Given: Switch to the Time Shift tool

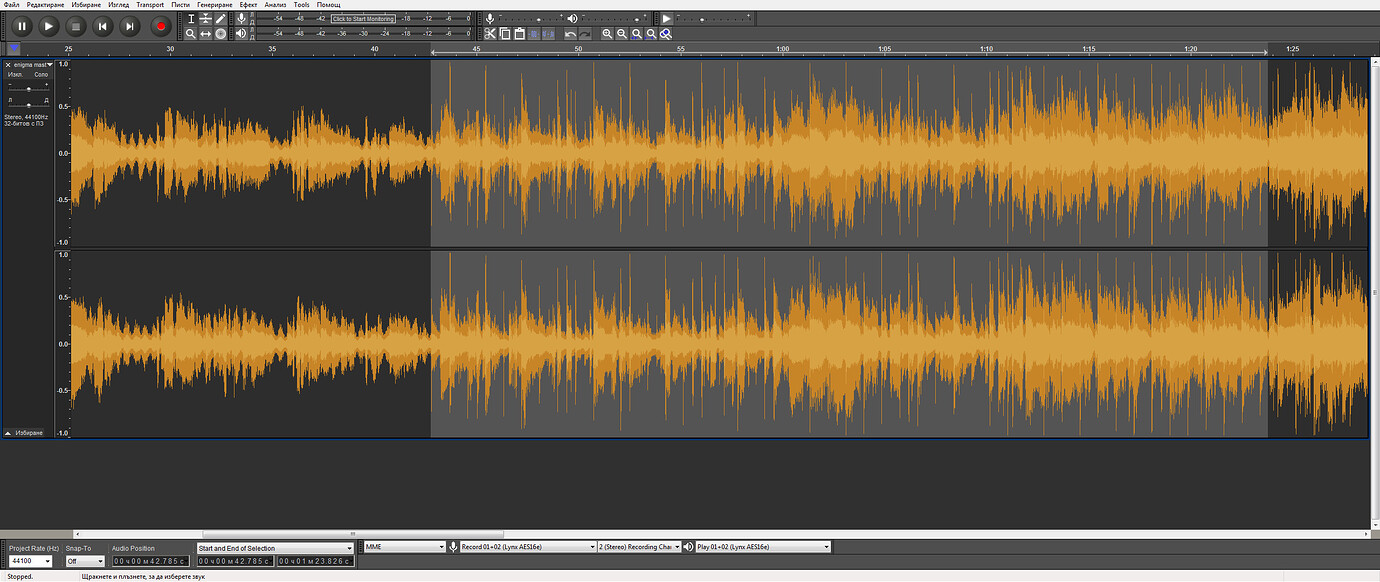Looking at the screenshot, I should (205, 33).
